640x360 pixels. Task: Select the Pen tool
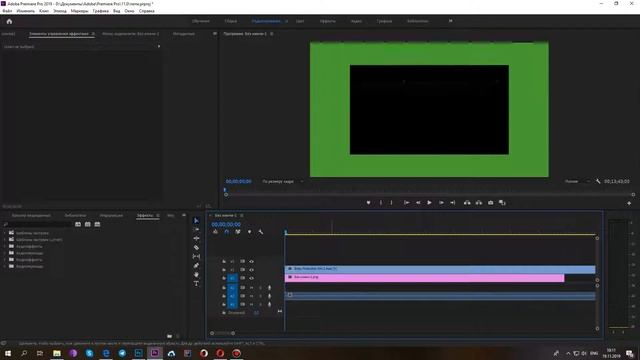coord(196,265)
